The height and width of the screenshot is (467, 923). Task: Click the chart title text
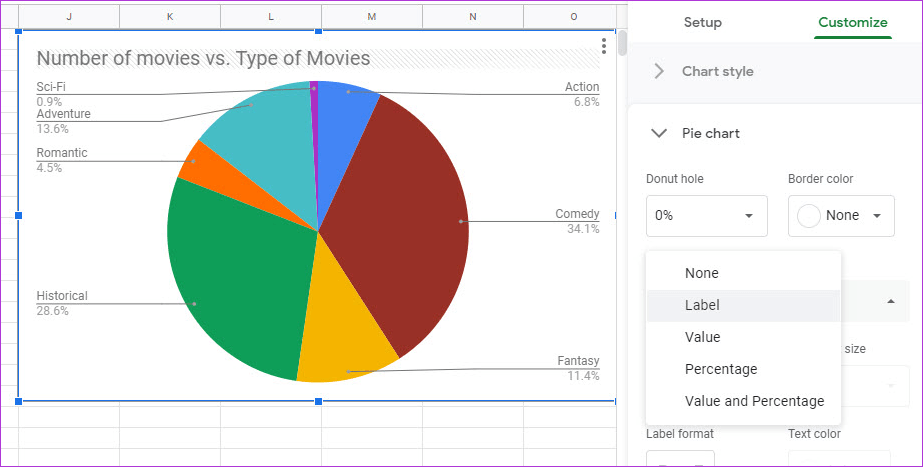[x=203, y=59]
